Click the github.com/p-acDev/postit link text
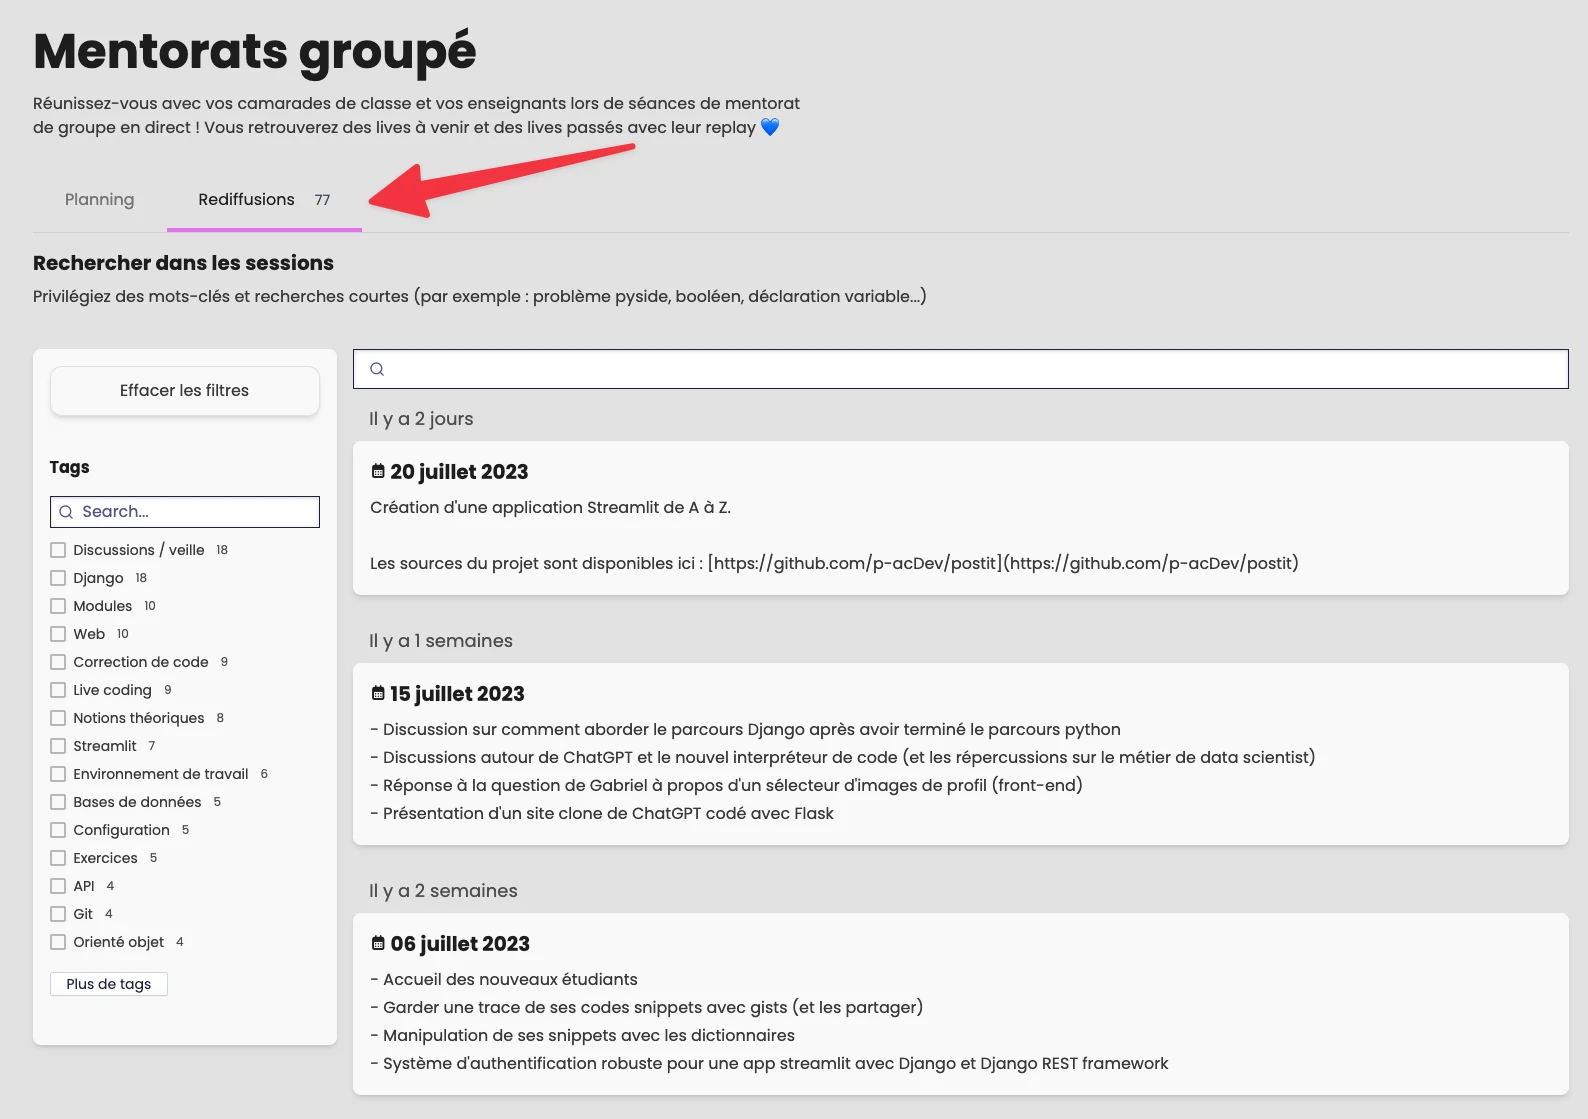Viewport: 1588px width, 1119px height. tap(1003, 564)
